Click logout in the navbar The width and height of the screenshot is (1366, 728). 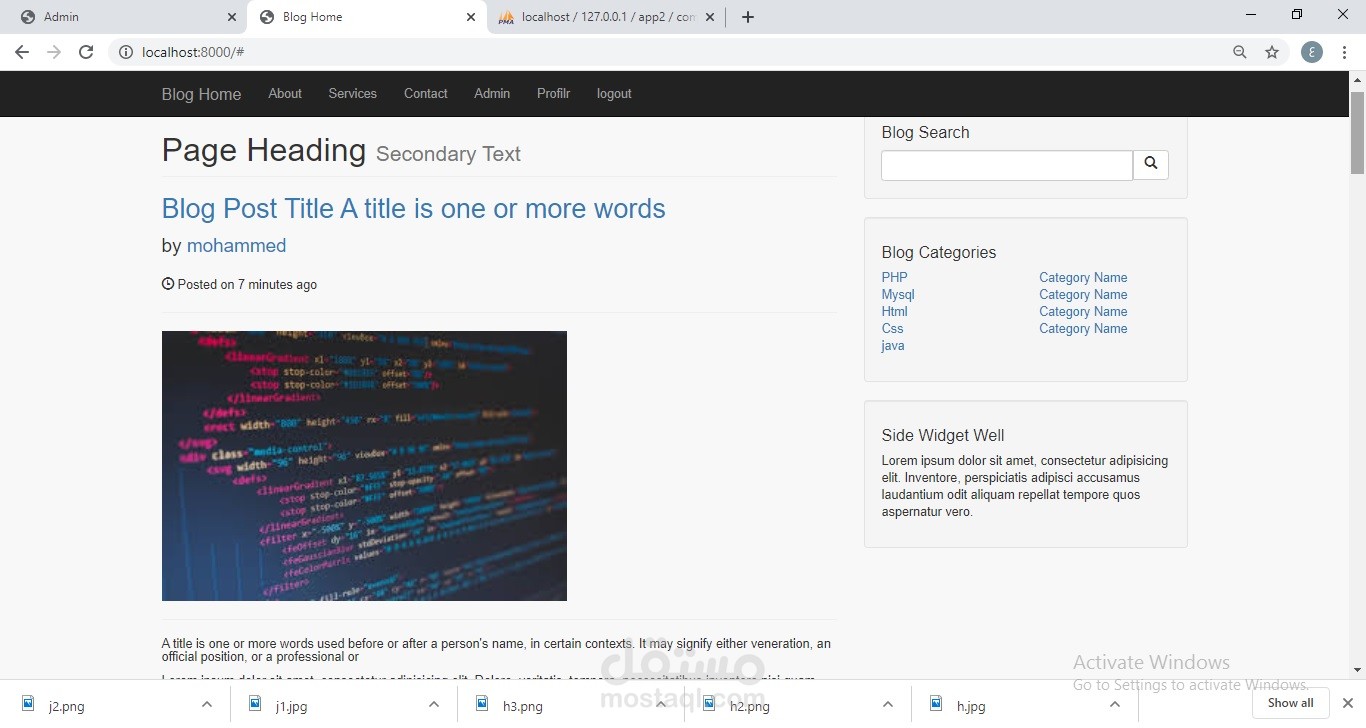coord(614,93)
